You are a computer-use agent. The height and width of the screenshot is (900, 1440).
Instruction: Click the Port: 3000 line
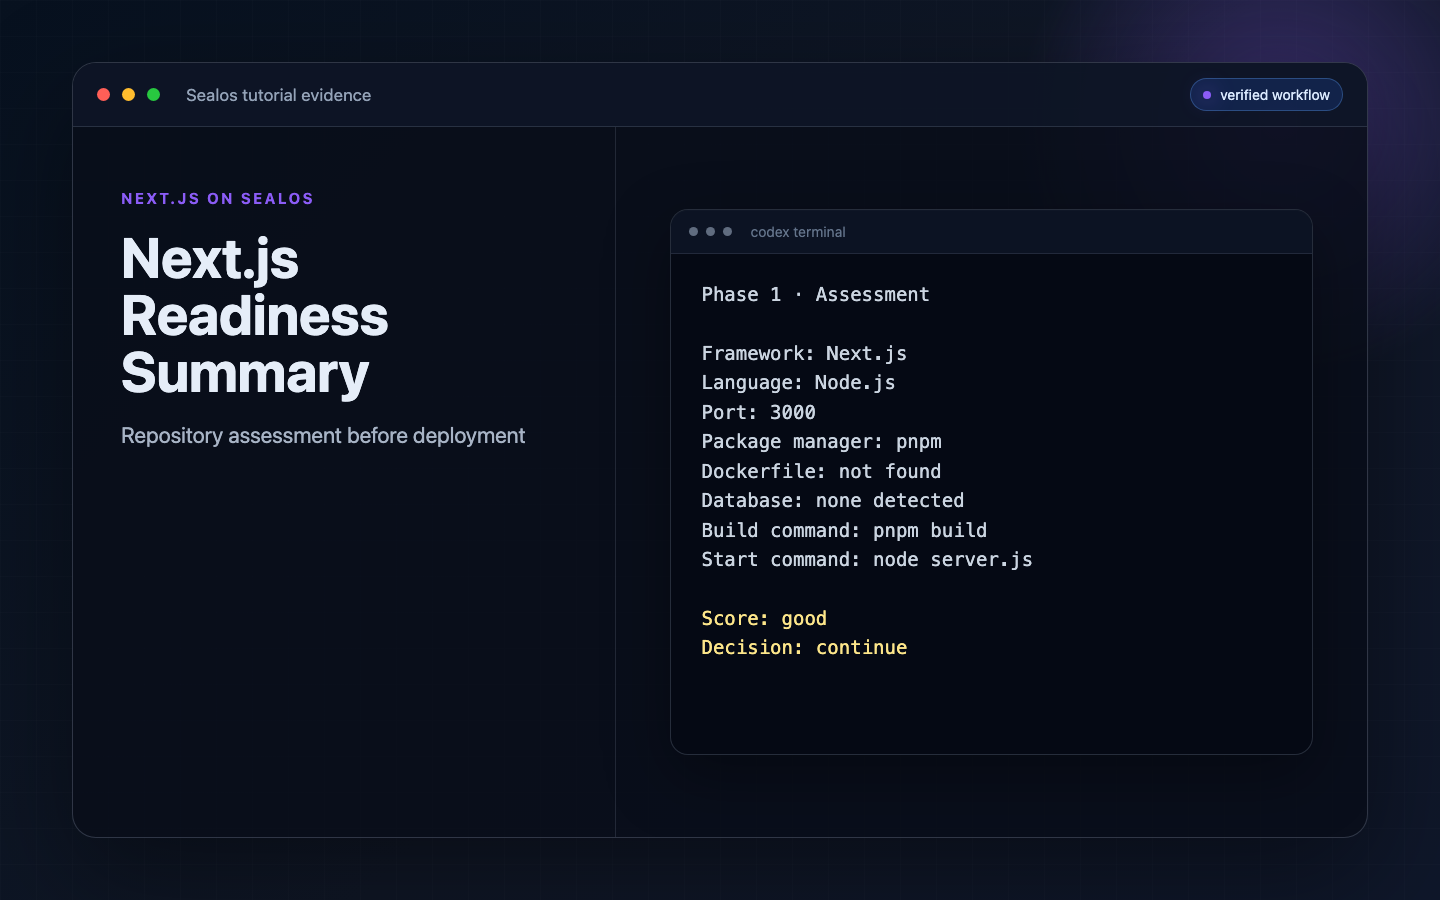[758, 413]
